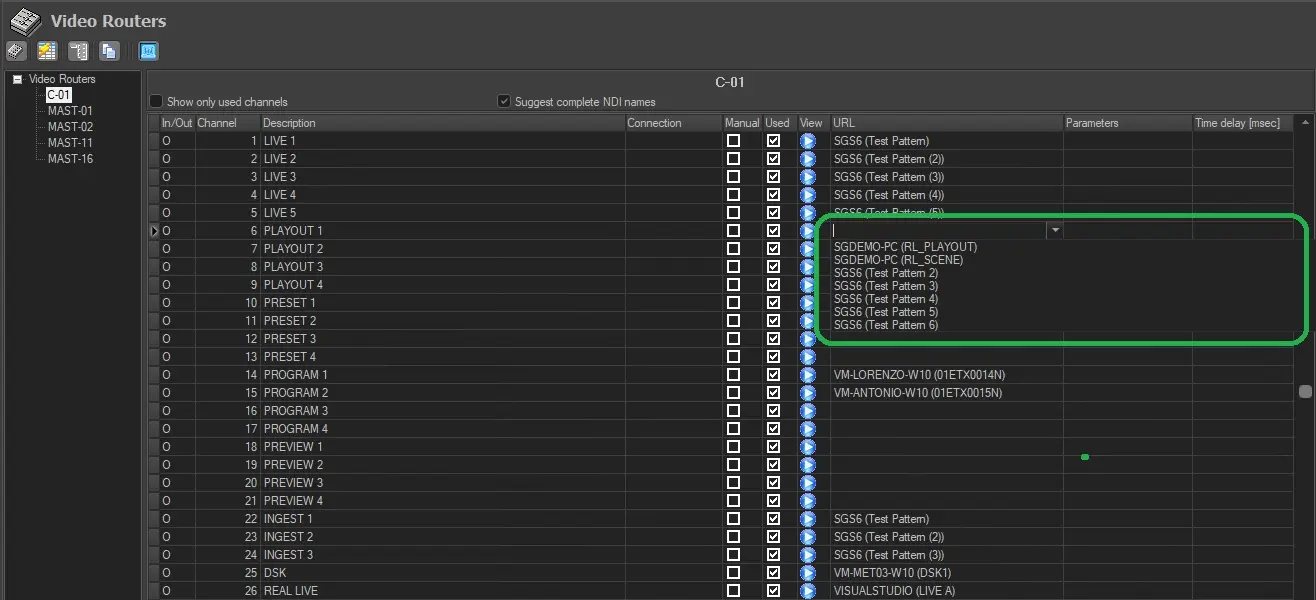Click the copy pages toolbar icon

(x=109, y=51)
